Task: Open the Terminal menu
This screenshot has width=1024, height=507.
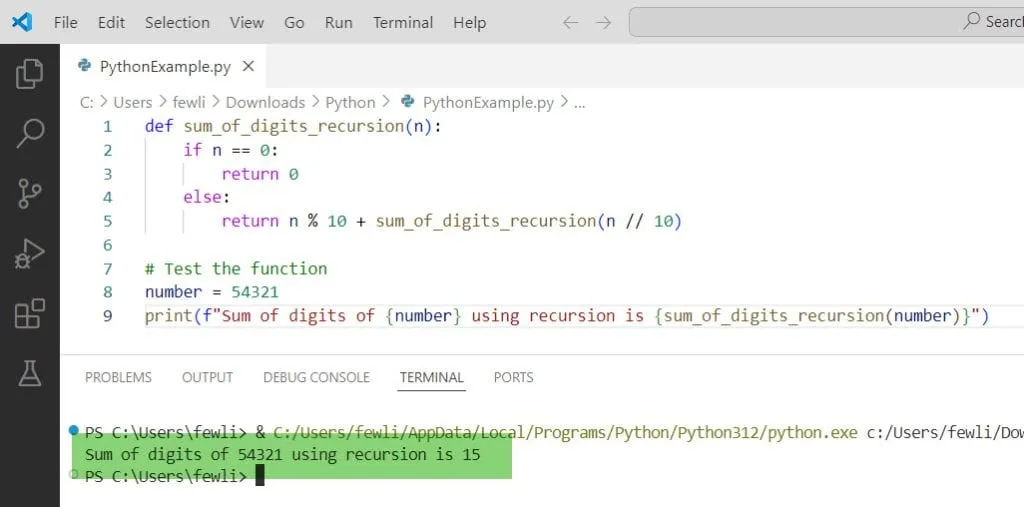Action: [x=401, y=22]
